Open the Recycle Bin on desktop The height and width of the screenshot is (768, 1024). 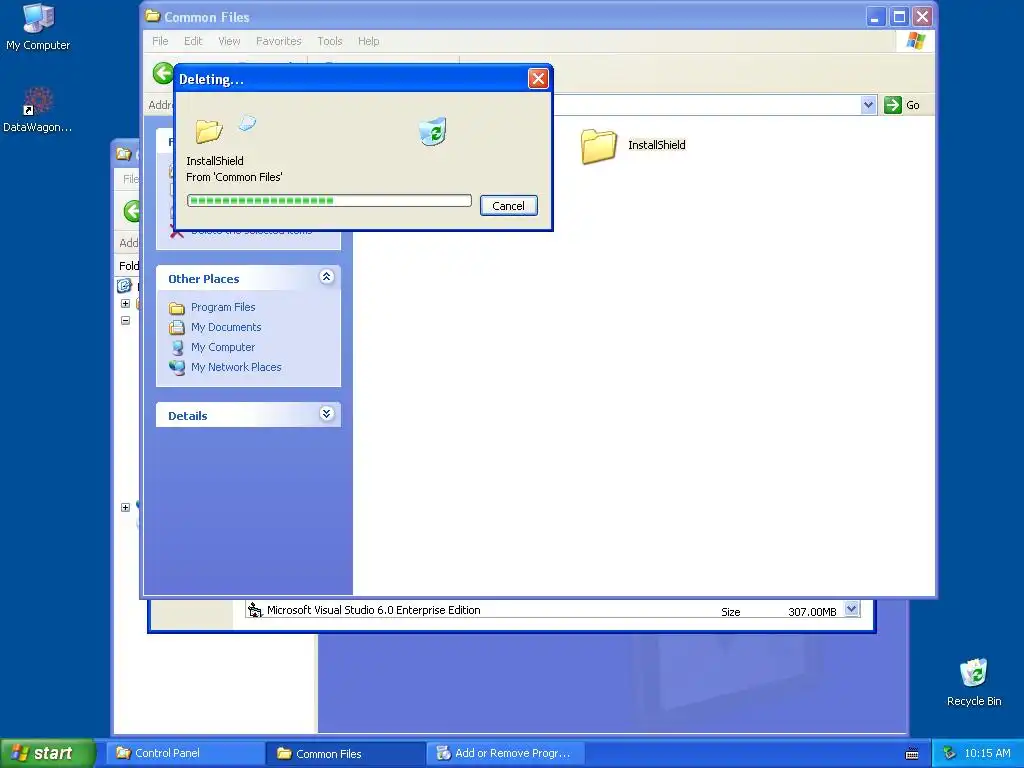[x=974, y=682]
